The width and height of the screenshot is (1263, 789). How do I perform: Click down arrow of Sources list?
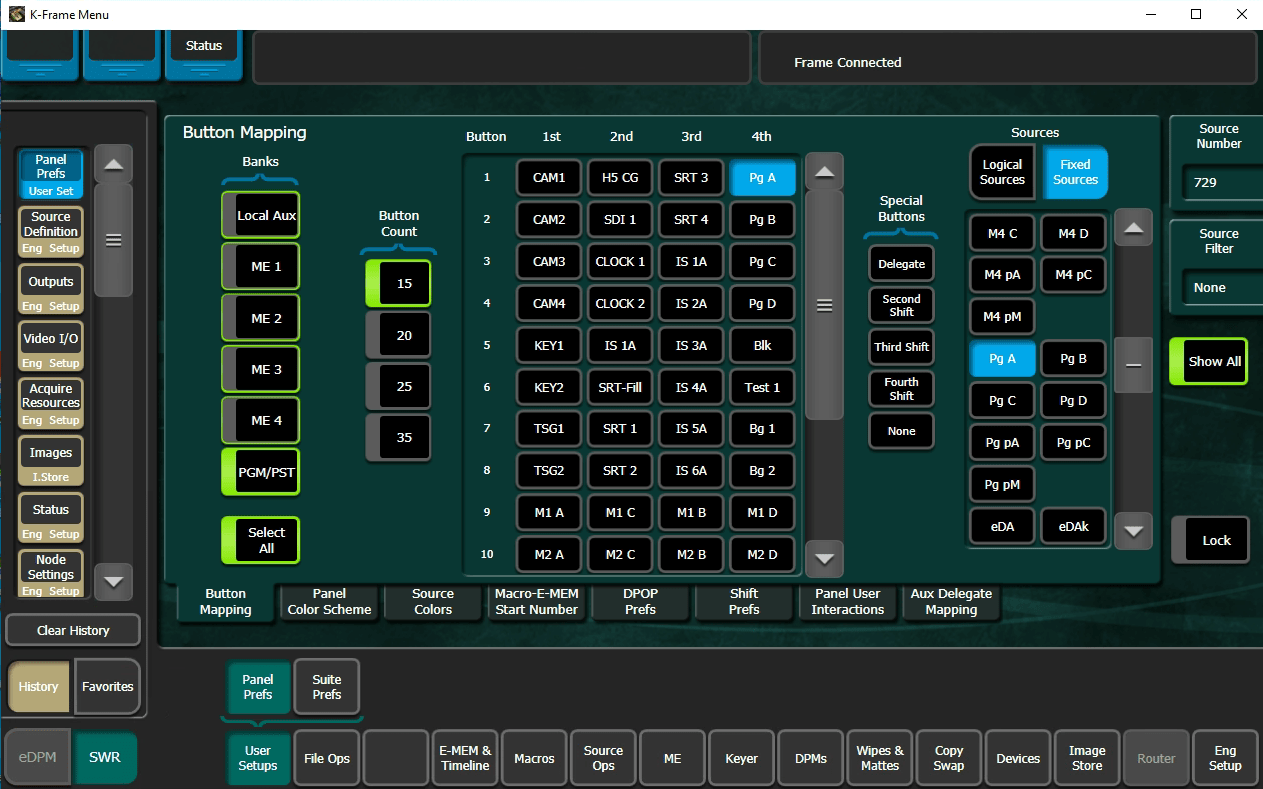1132,531
